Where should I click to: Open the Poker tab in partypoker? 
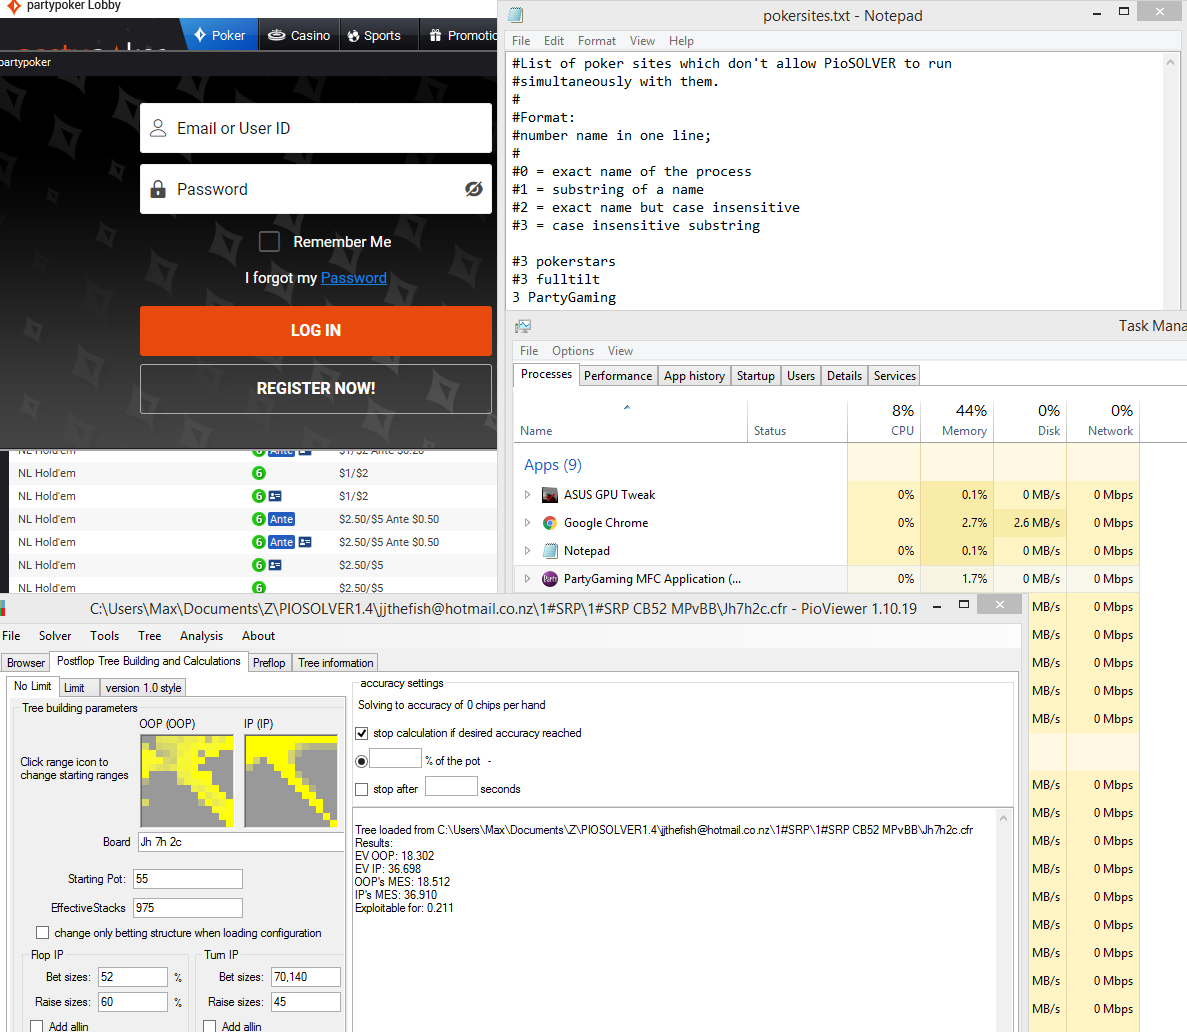point(220,35)
